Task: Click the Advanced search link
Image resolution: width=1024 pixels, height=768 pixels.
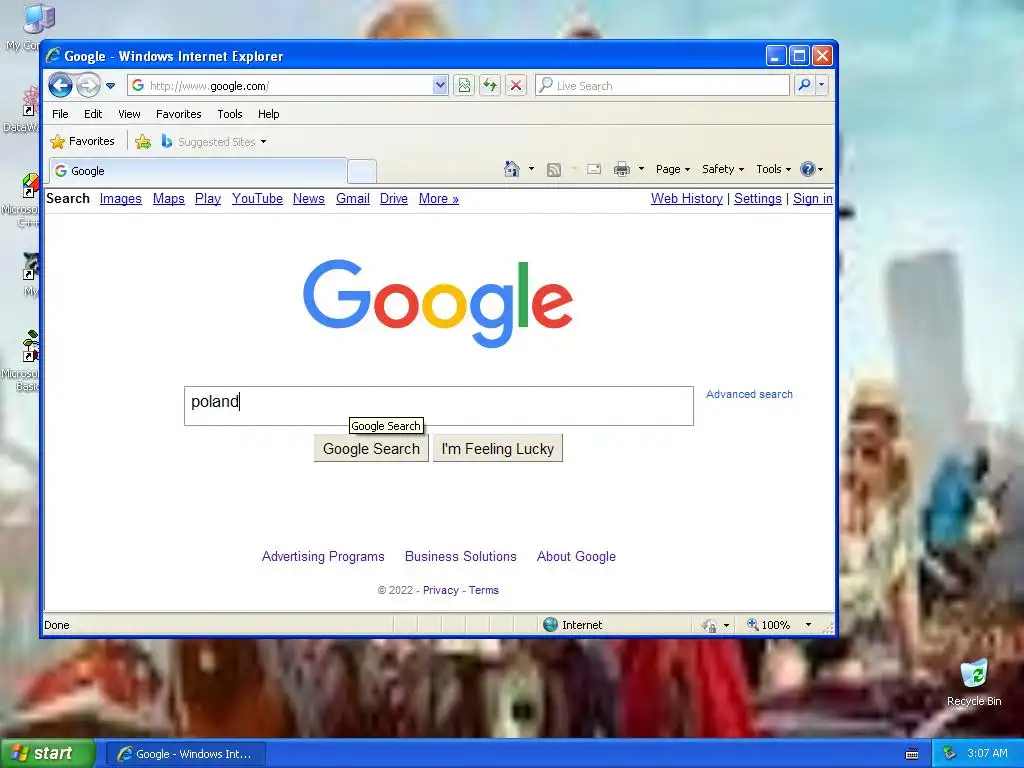Action: [x=749, y=394]
